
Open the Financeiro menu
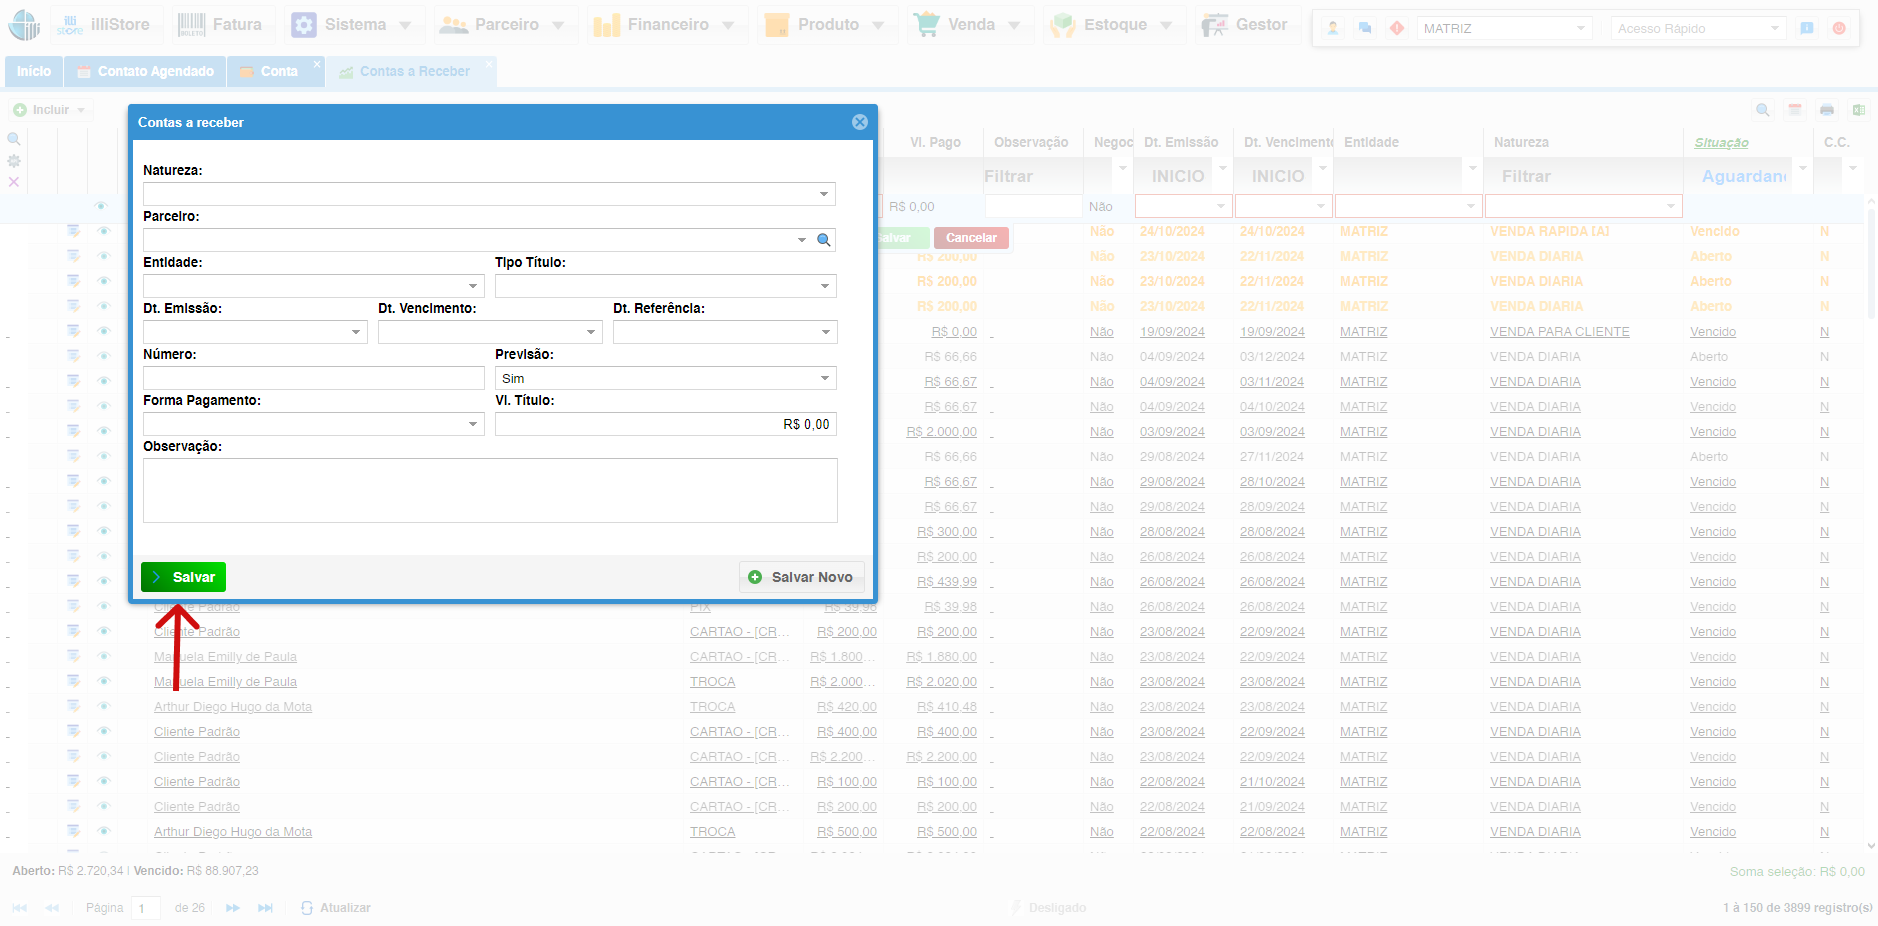[664, 25]
